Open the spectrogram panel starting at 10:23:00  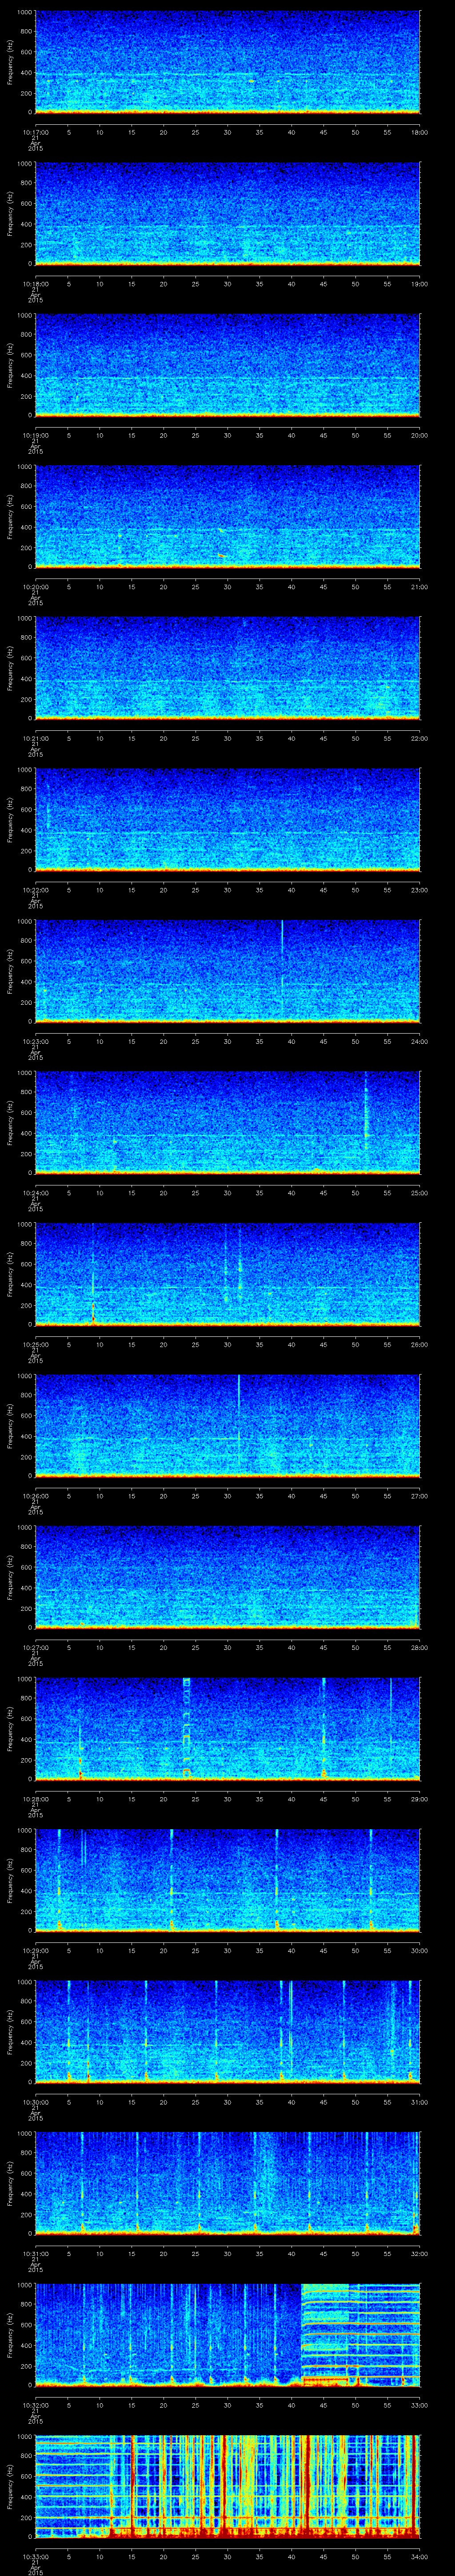coord(227,971)
